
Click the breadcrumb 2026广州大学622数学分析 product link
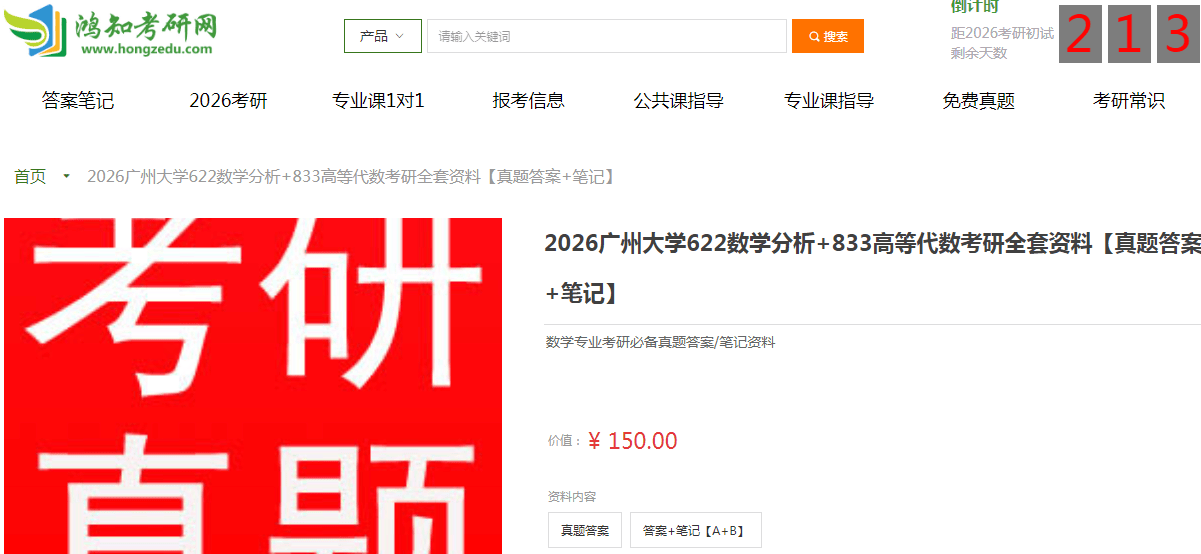pyautogui.click(x=351, y=177)
